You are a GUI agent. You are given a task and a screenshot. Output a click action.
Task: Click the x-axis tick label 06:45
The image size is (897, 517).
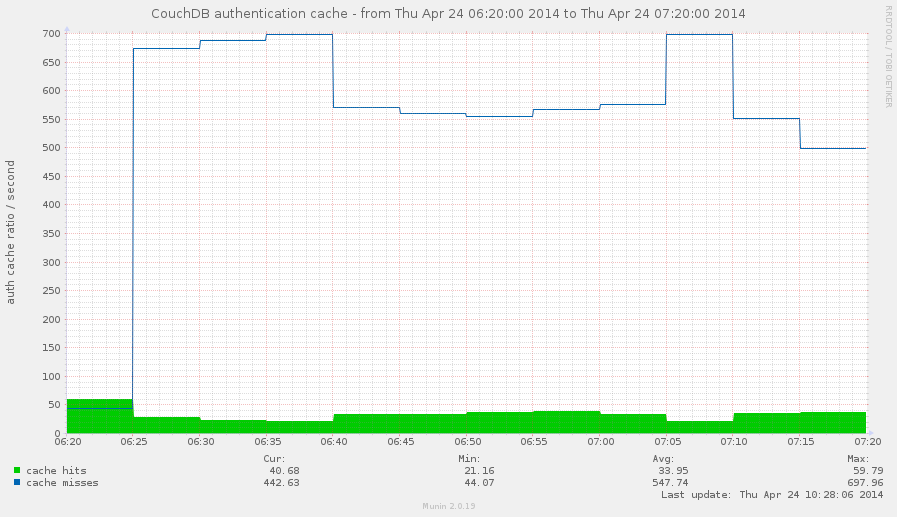click(400, 442)
